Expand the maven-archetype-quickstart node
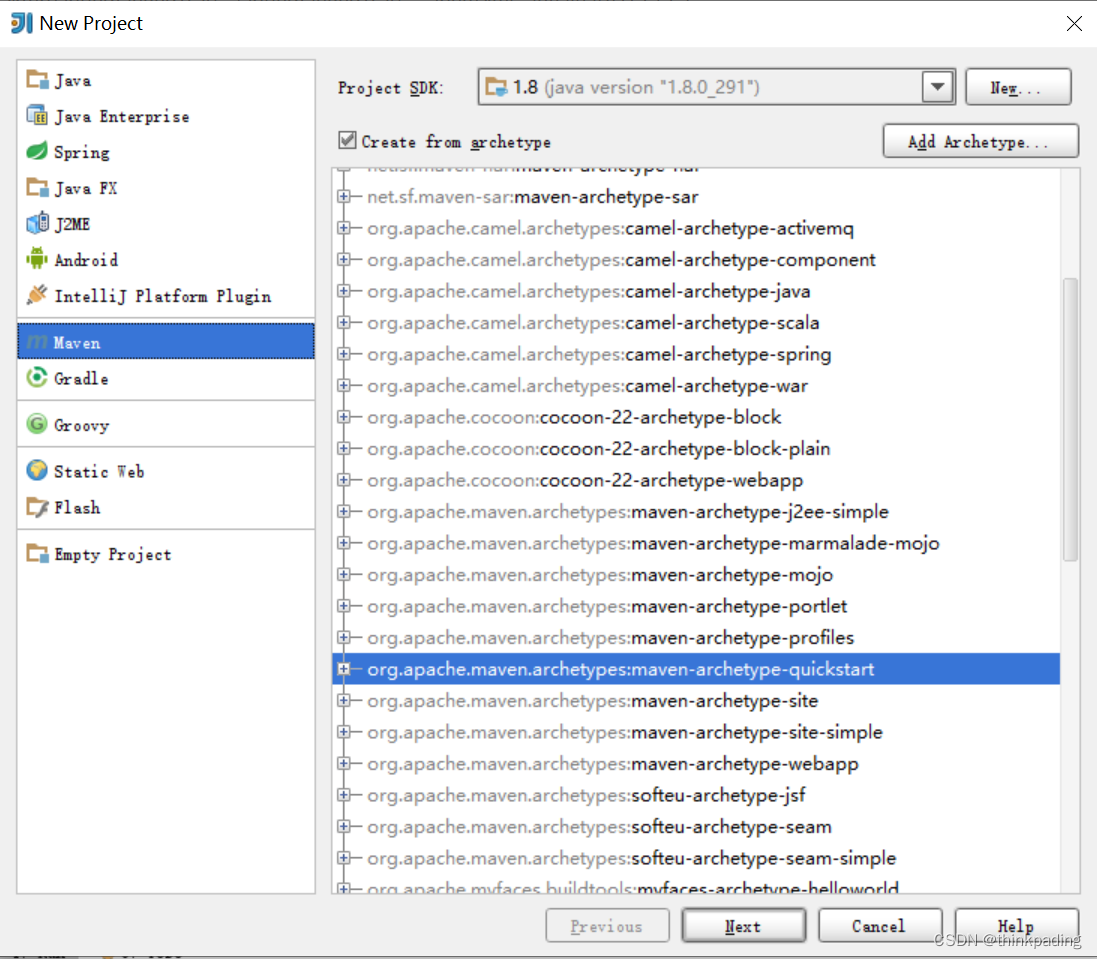The image size is (1097, 959). [x=344, y=669]
